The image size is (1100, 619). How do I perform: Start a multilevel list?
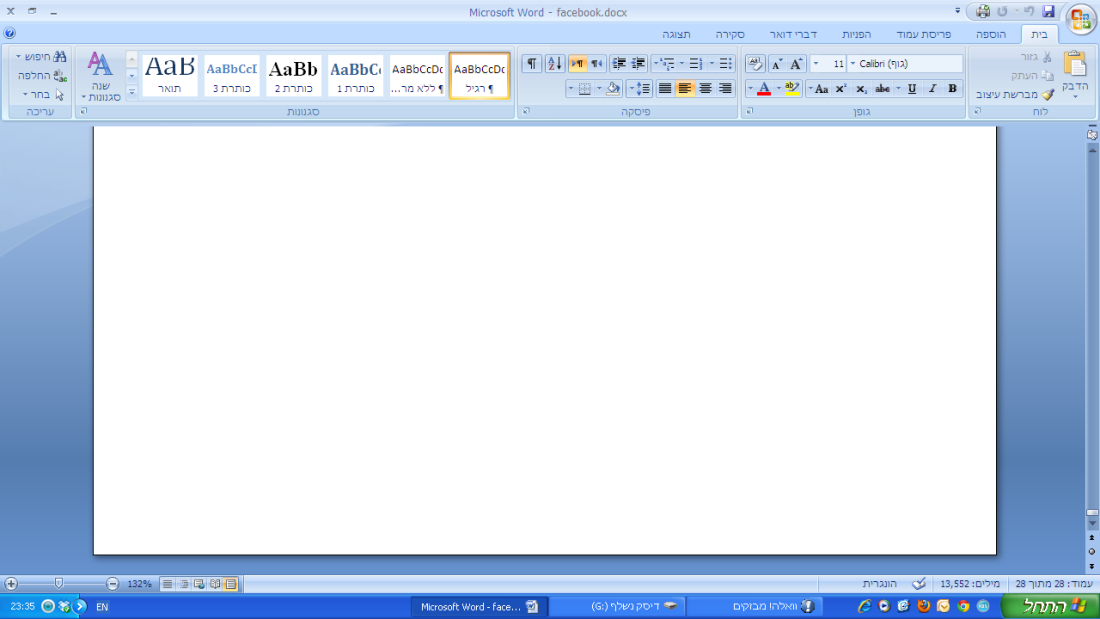pyautogui.click(x=667, y=64)
